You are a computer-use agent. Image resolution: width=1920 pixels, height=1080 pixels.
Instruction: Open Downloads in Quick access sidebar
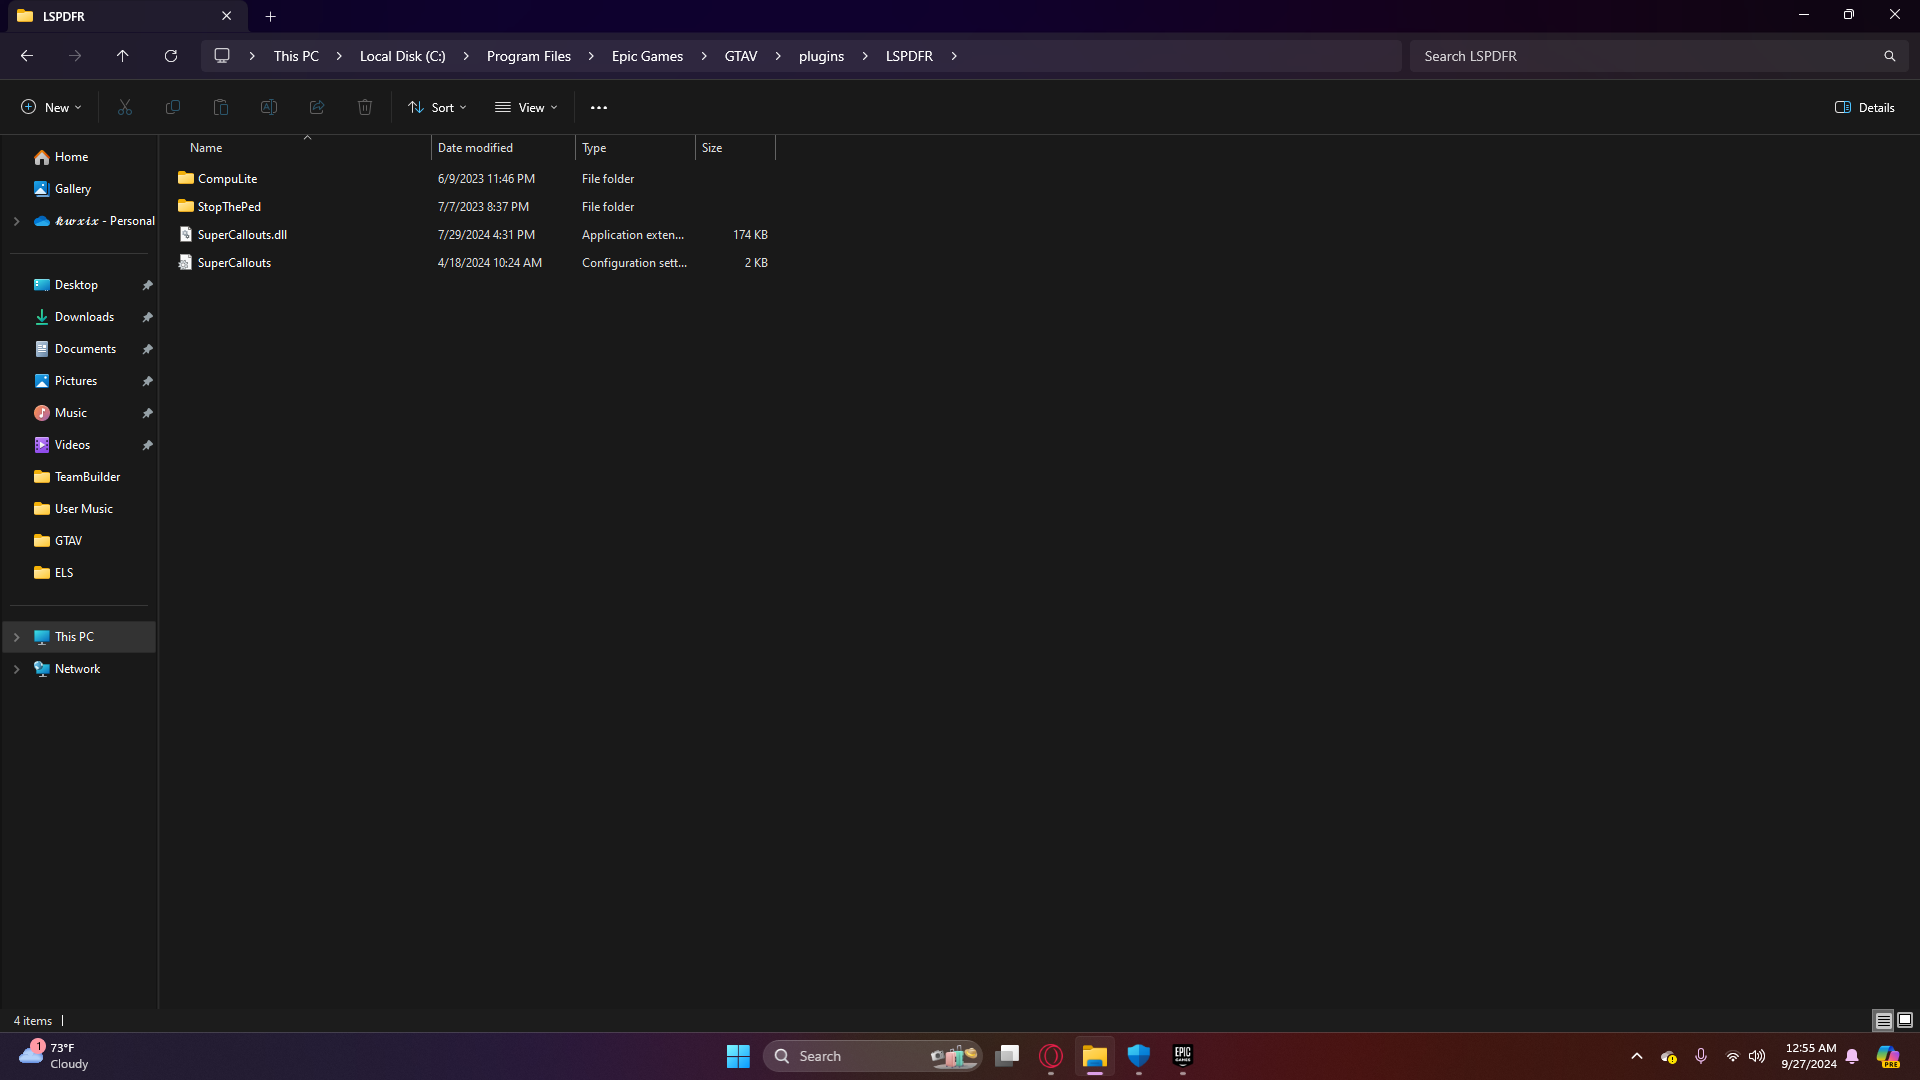[x=84, y=317]
